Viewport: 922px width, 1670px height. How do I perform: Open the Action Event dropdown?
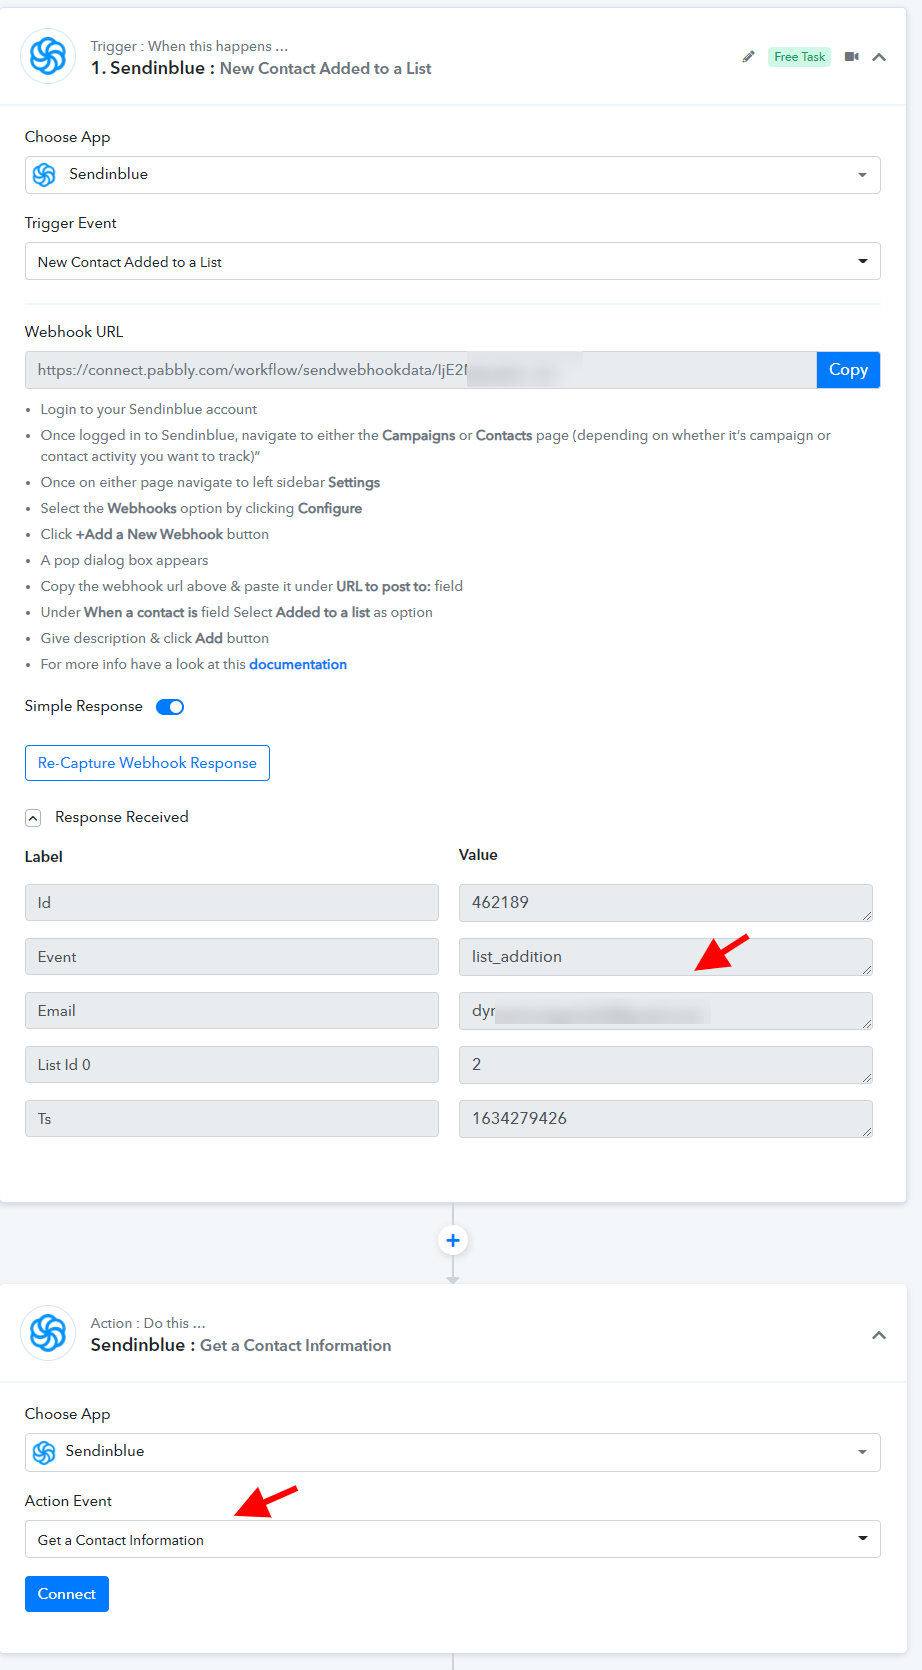pos(453,1539)
